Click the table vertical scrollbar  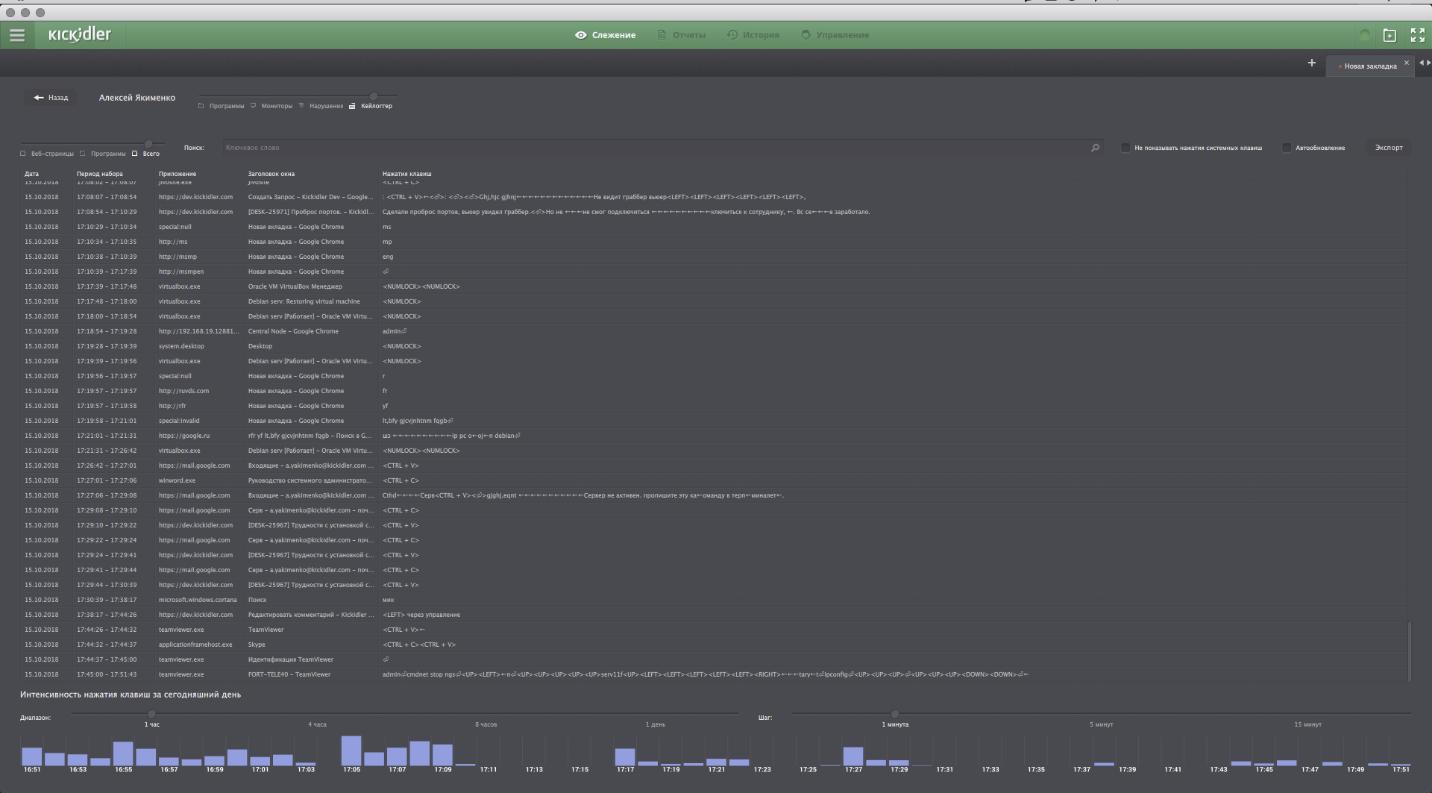pos(1410,650)
